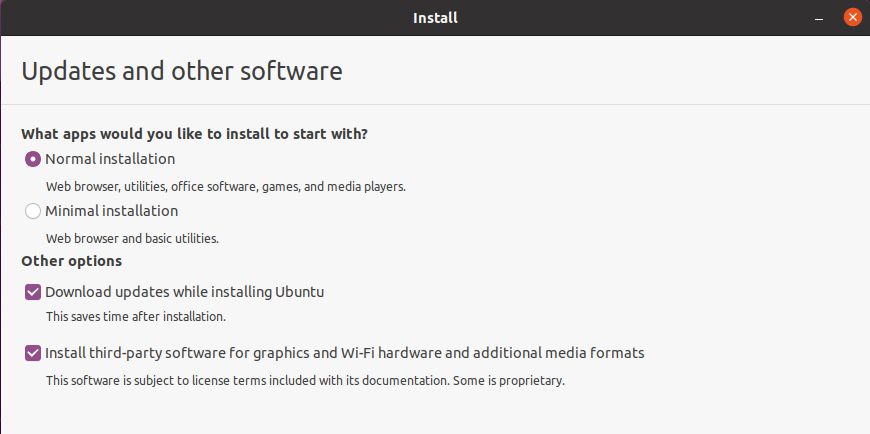The height and width of the screenshot is (434, 870).
Task: Click empty dark title bar left of Install
Action: click(200, 17)
